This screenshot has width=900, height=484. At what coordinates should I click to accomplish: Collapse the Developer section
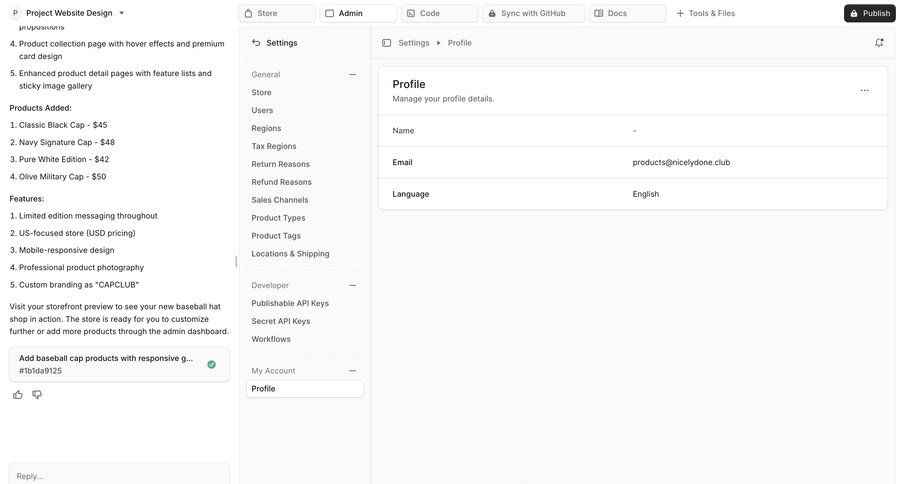click(352, 285)
